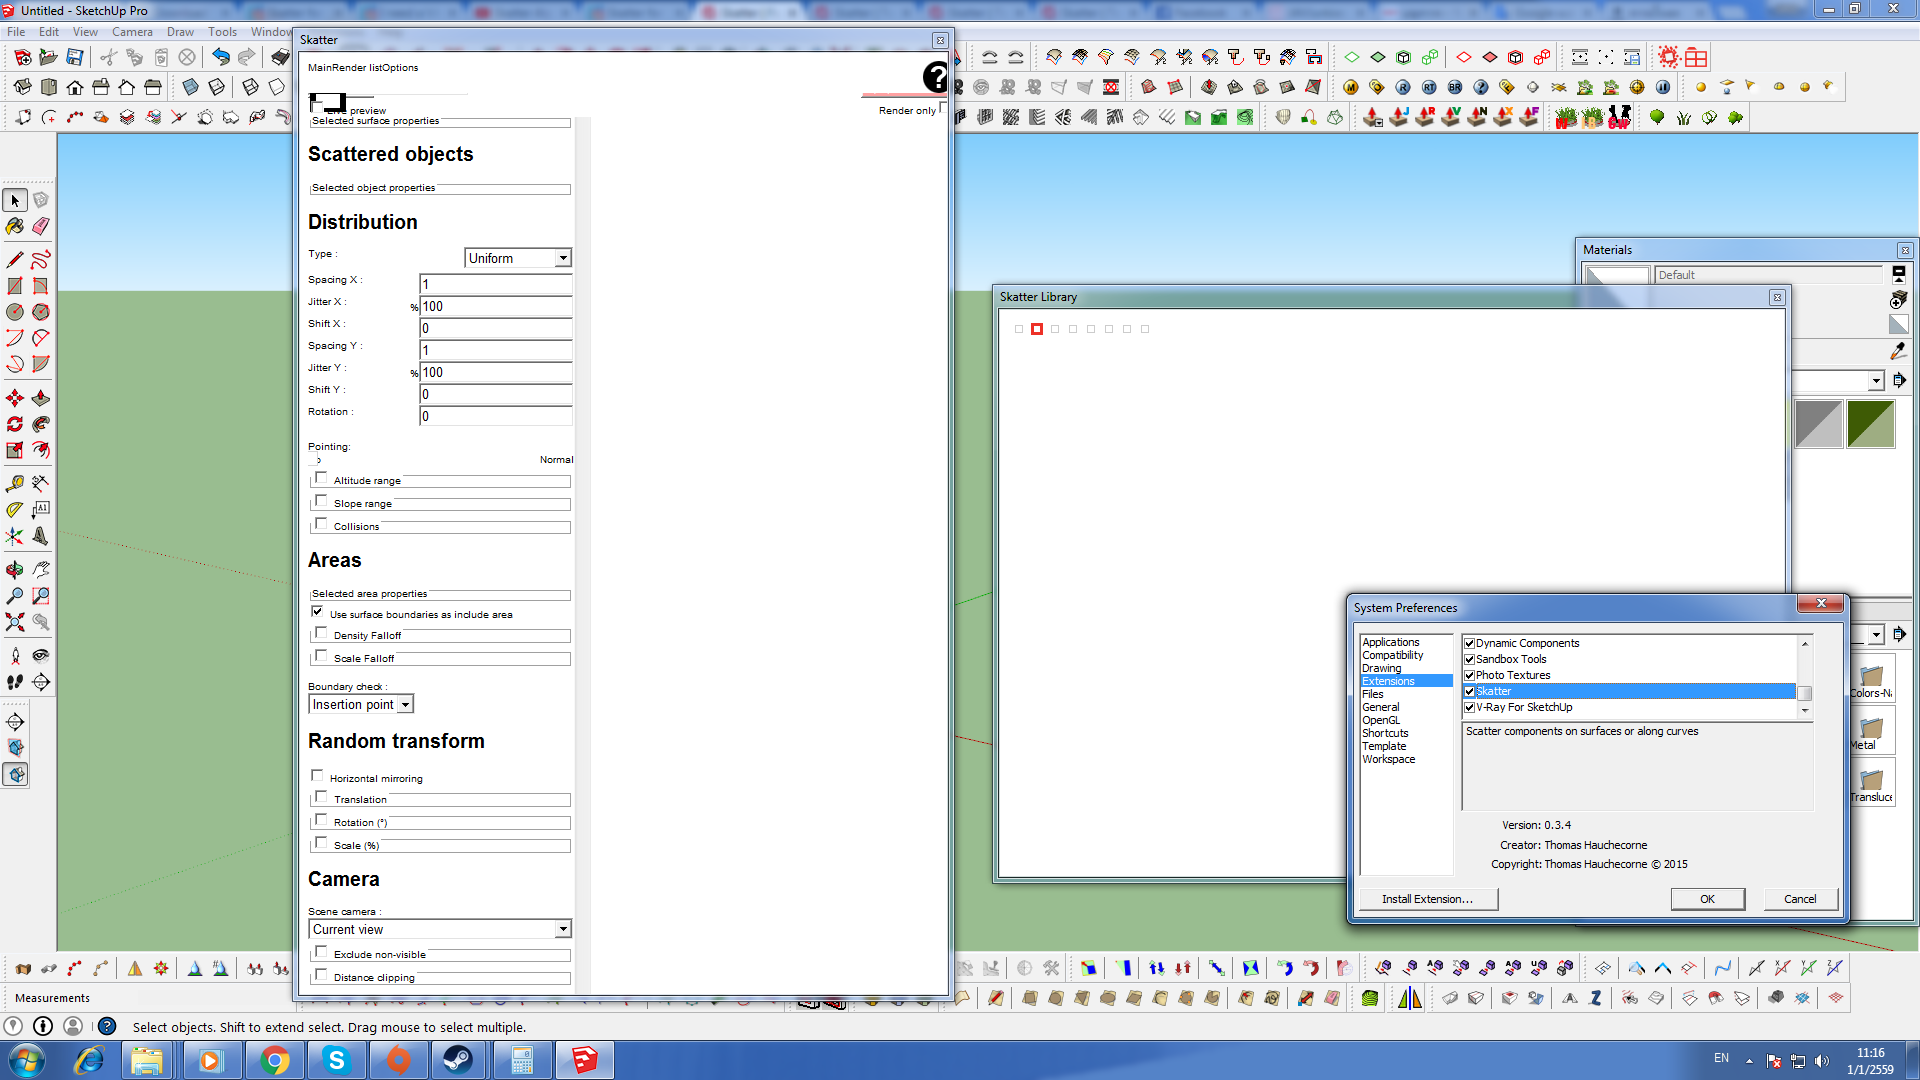
Task: Select the Move tool
Action: (15, 398)
